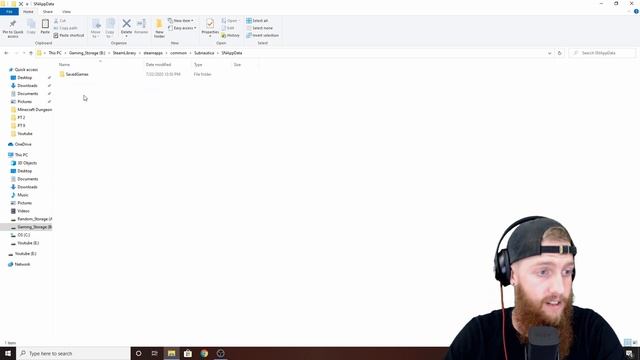Screen dimensions: 640x360
Task: Click Select all in the Select group
Action: click(x=257, y=21)
